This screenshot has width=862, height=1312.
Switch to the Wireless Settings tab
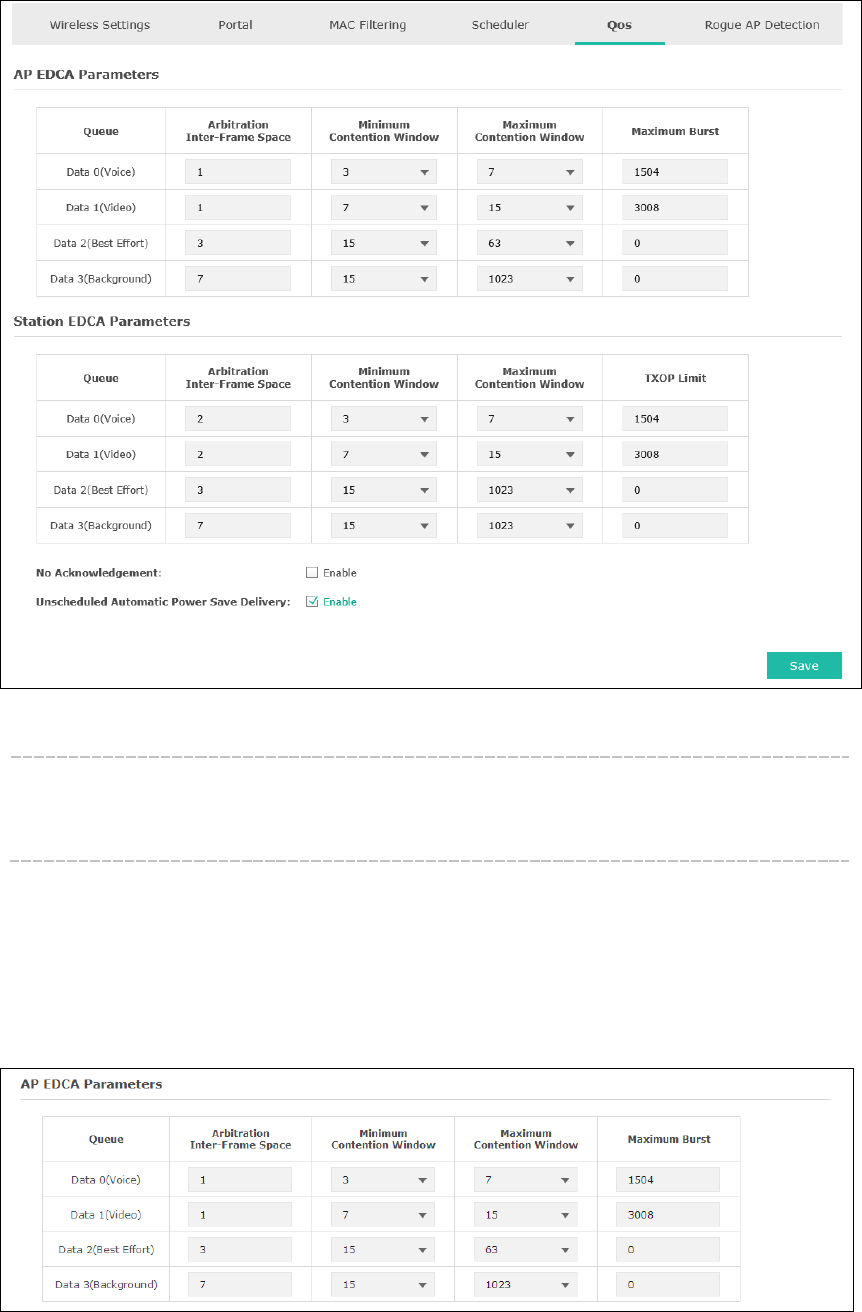(x=100, y=25)
